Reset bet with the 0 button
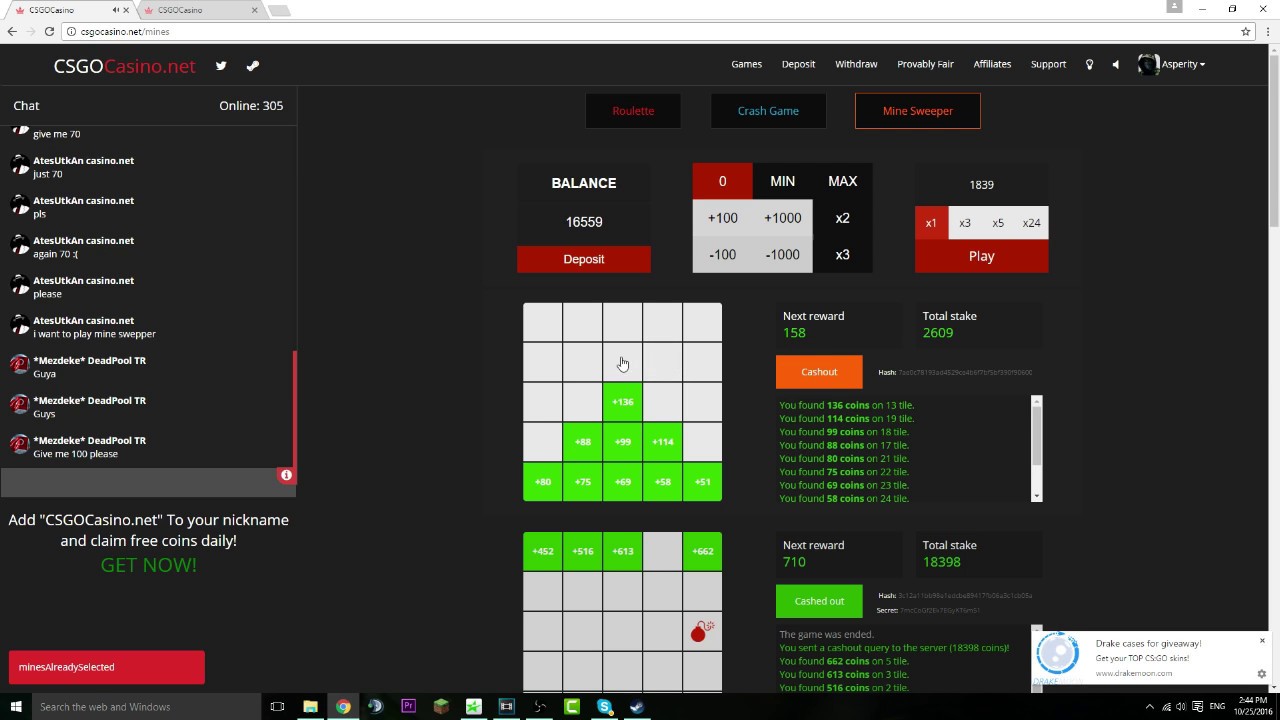The width and height of the screenshot is (1280, 720). pyautogui.click(x=722, y=181)
